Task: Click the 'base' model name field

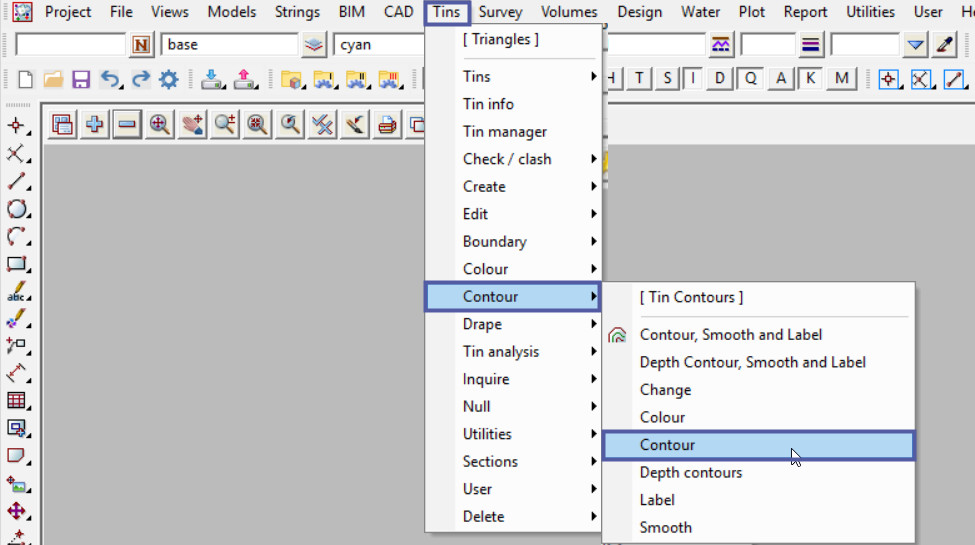Action: [x=229, y=45]
